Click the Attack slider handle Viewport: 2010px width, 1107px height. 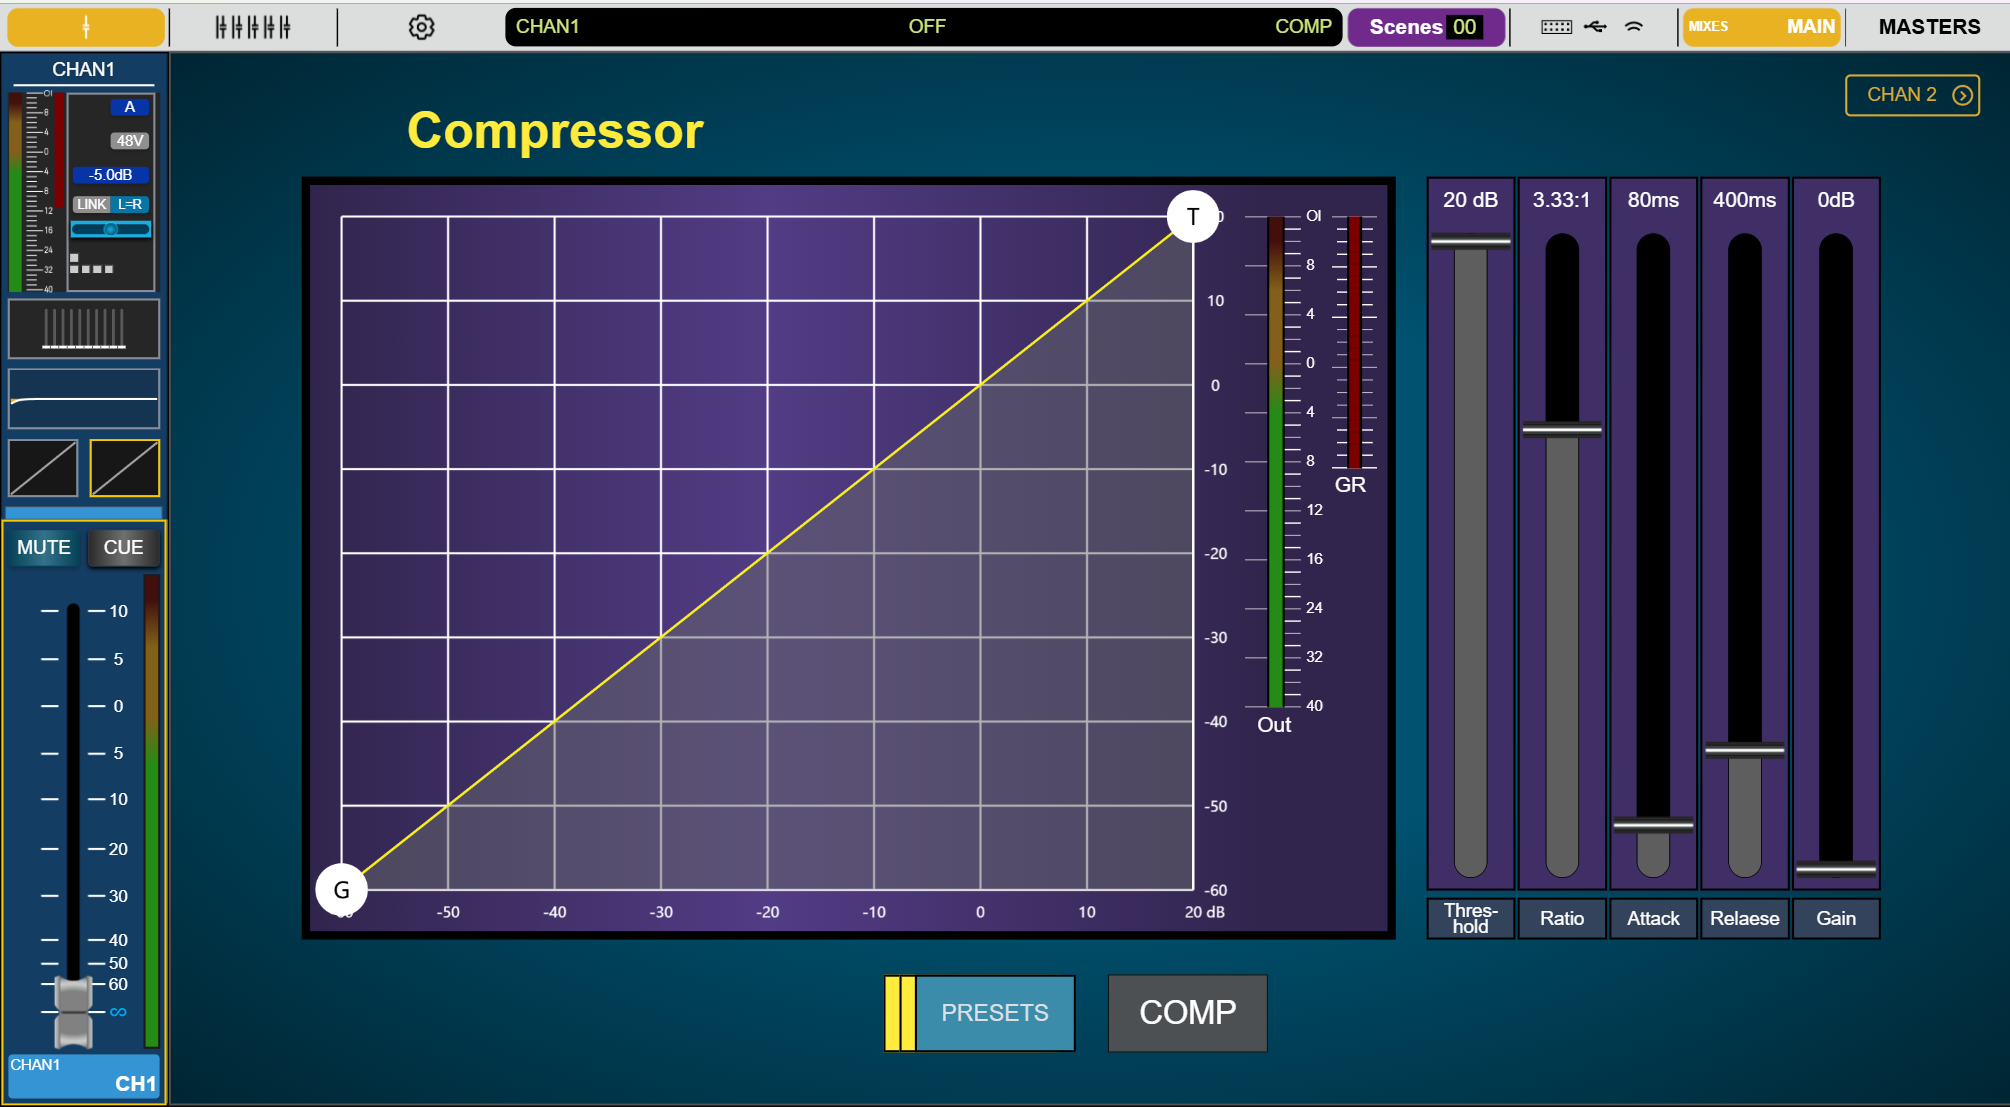1653,825
